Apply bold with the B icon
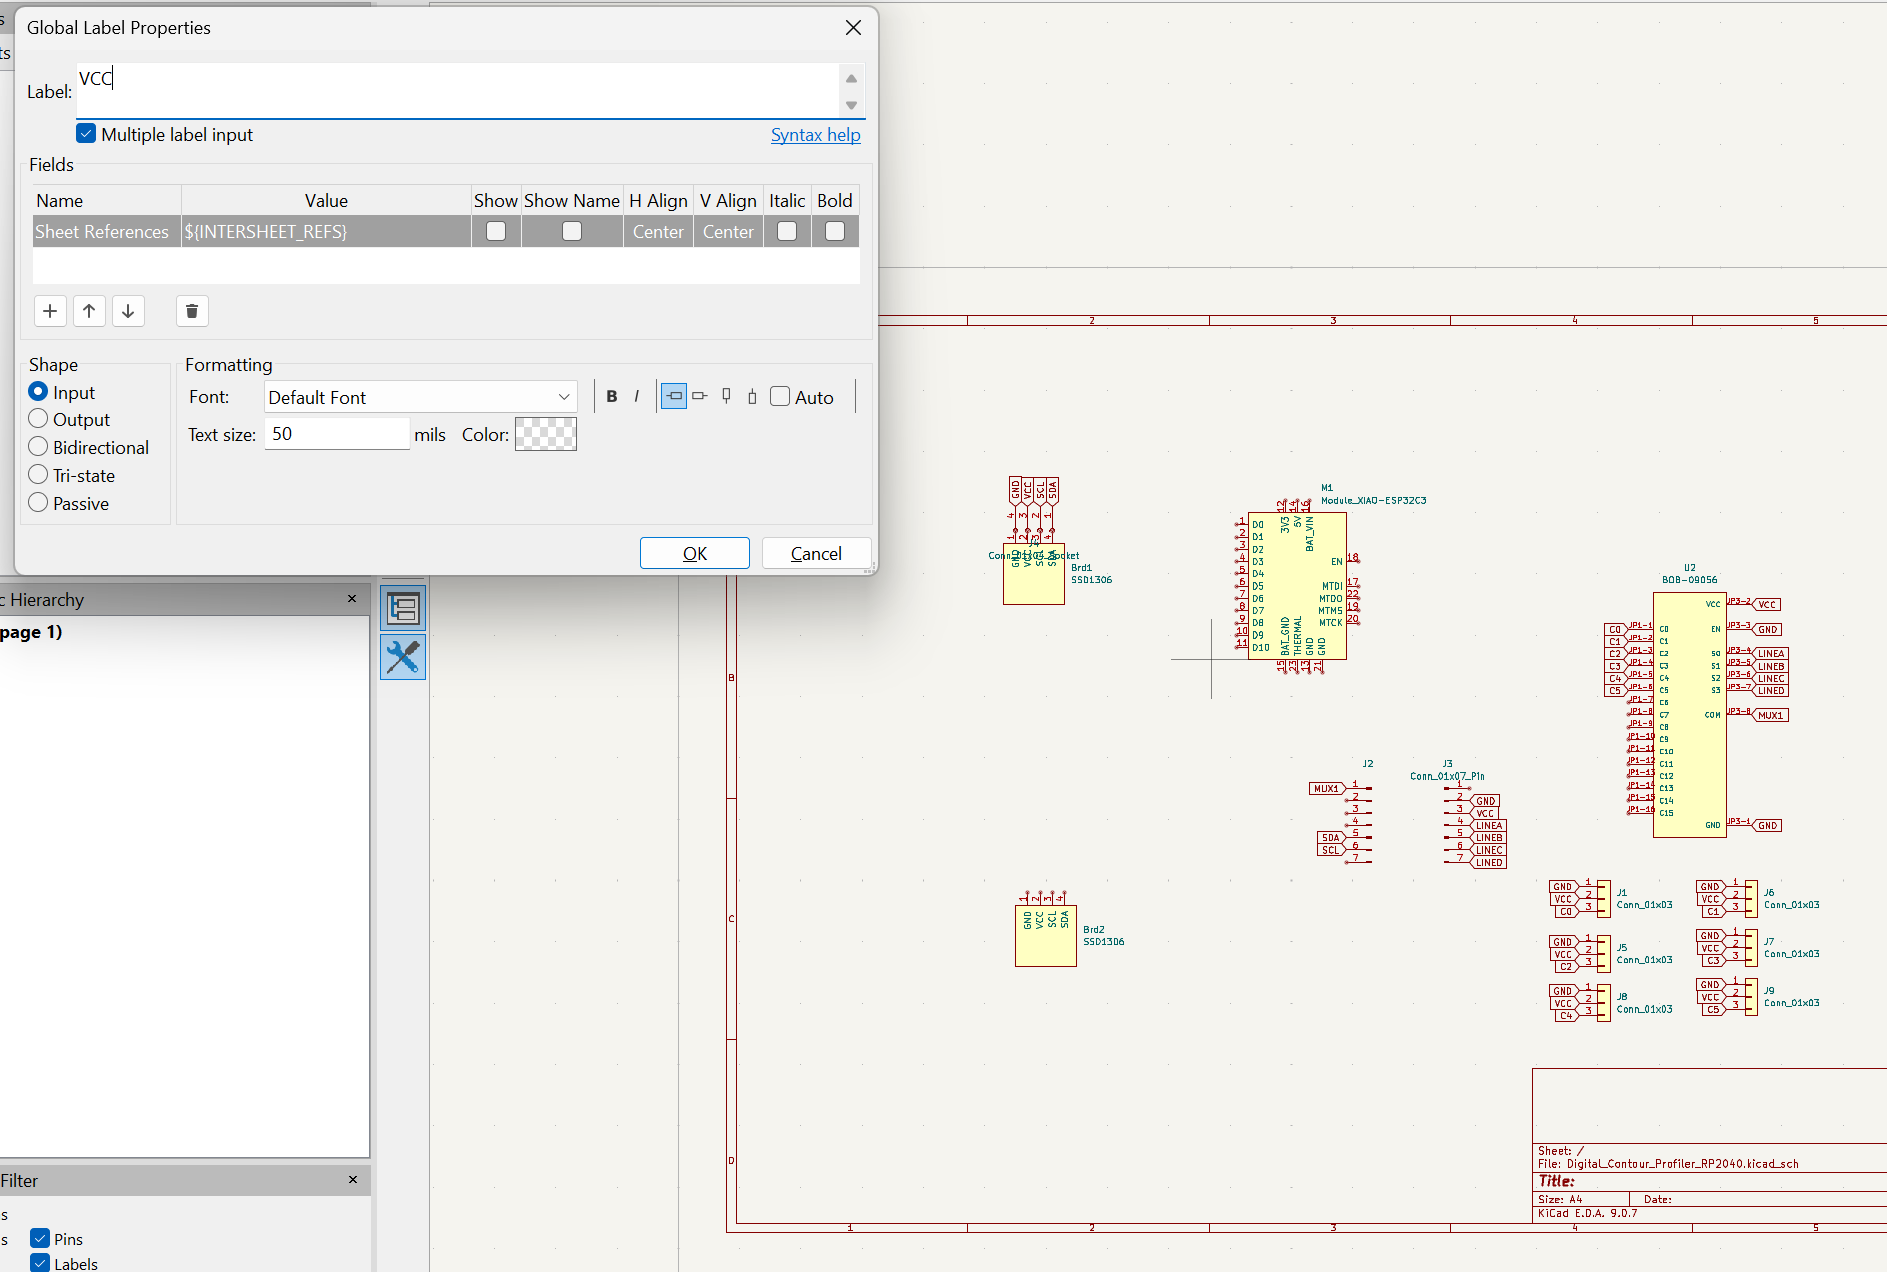Image resolution: width=1887 pixels, height=1272 pixels. (x=612, y=396)
